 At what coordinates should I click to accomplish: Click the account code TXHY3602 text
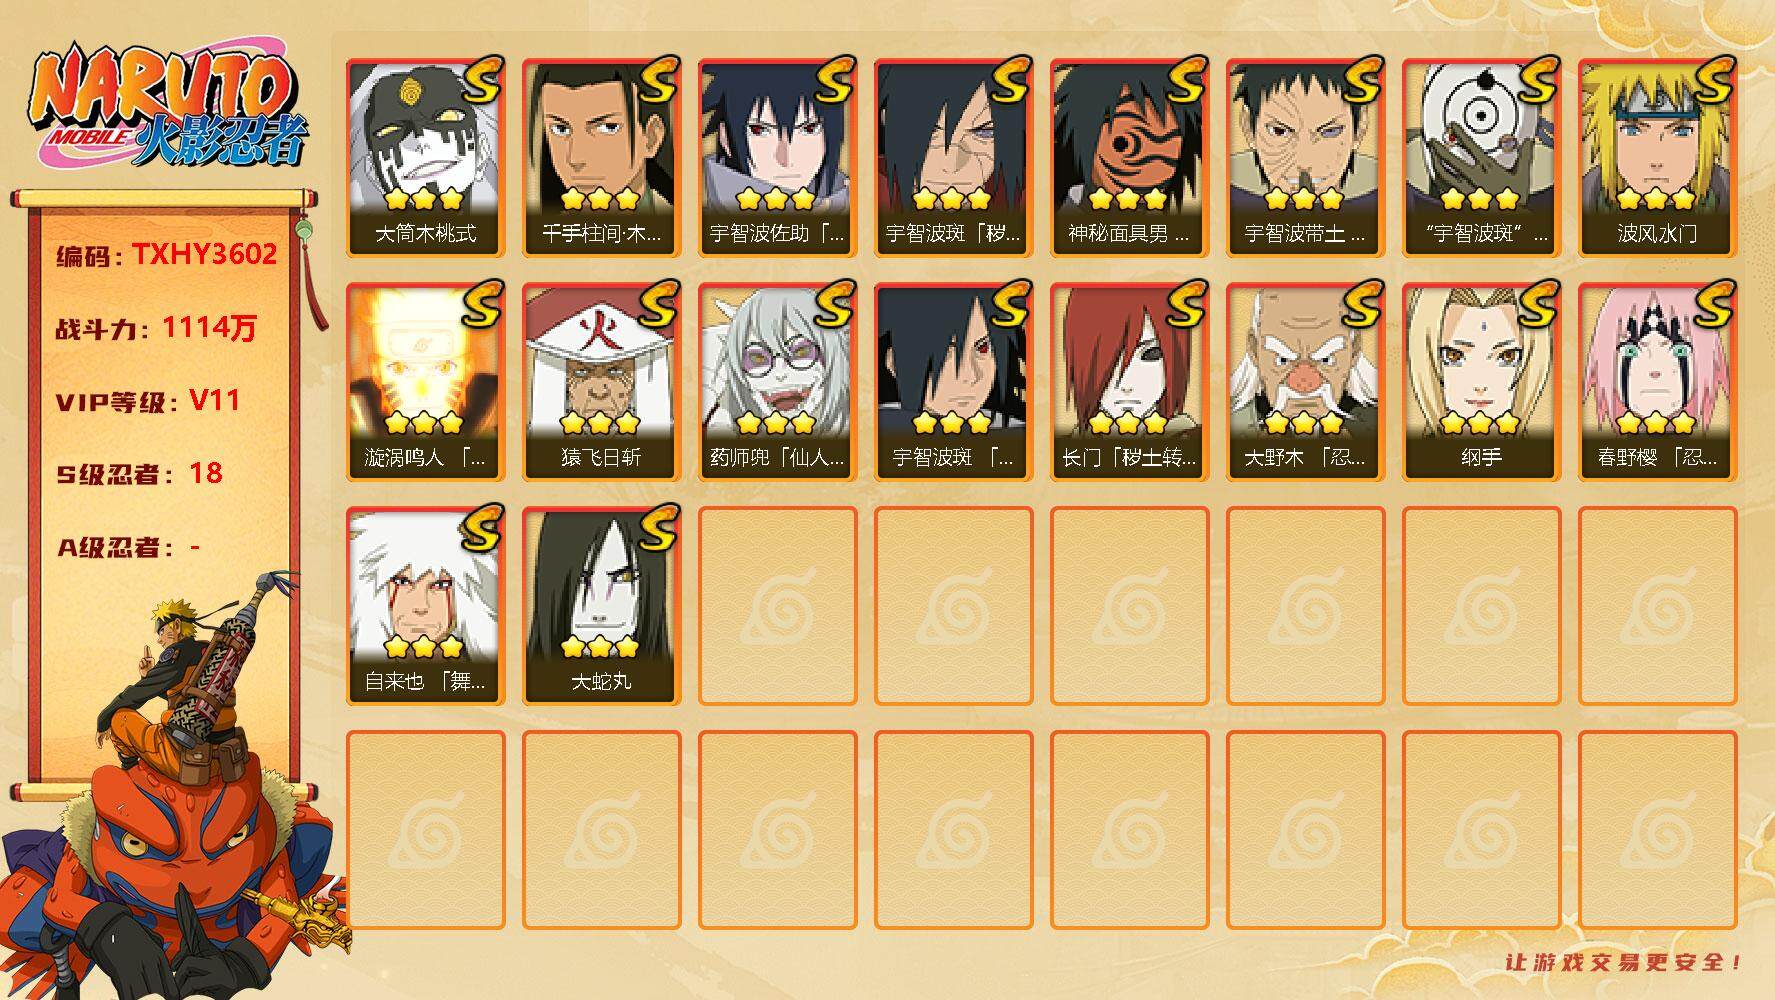(x=204, y=254)
